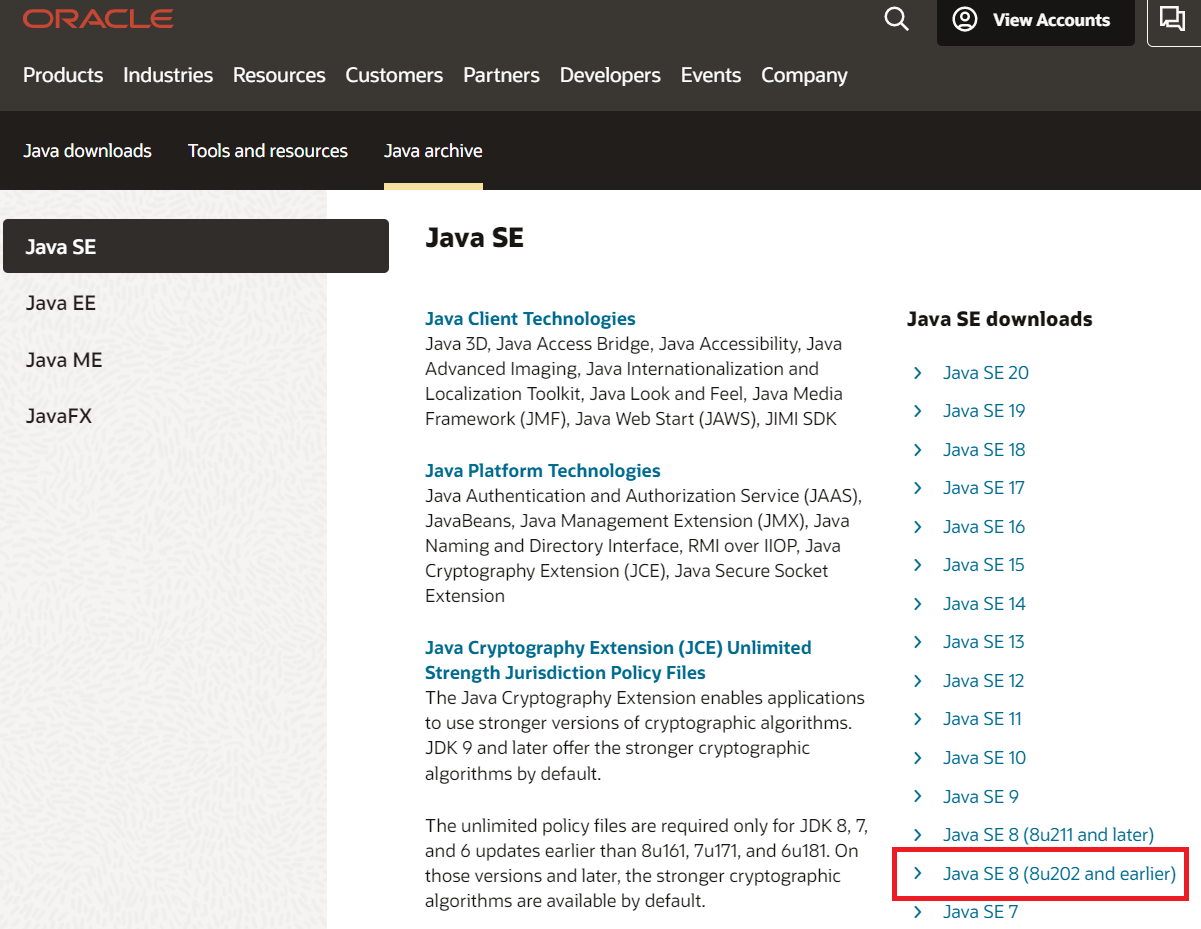This screenshot has height=929, width=1201.
Task: Click the chevron beside Java SE 10
Action: [917, 758]
